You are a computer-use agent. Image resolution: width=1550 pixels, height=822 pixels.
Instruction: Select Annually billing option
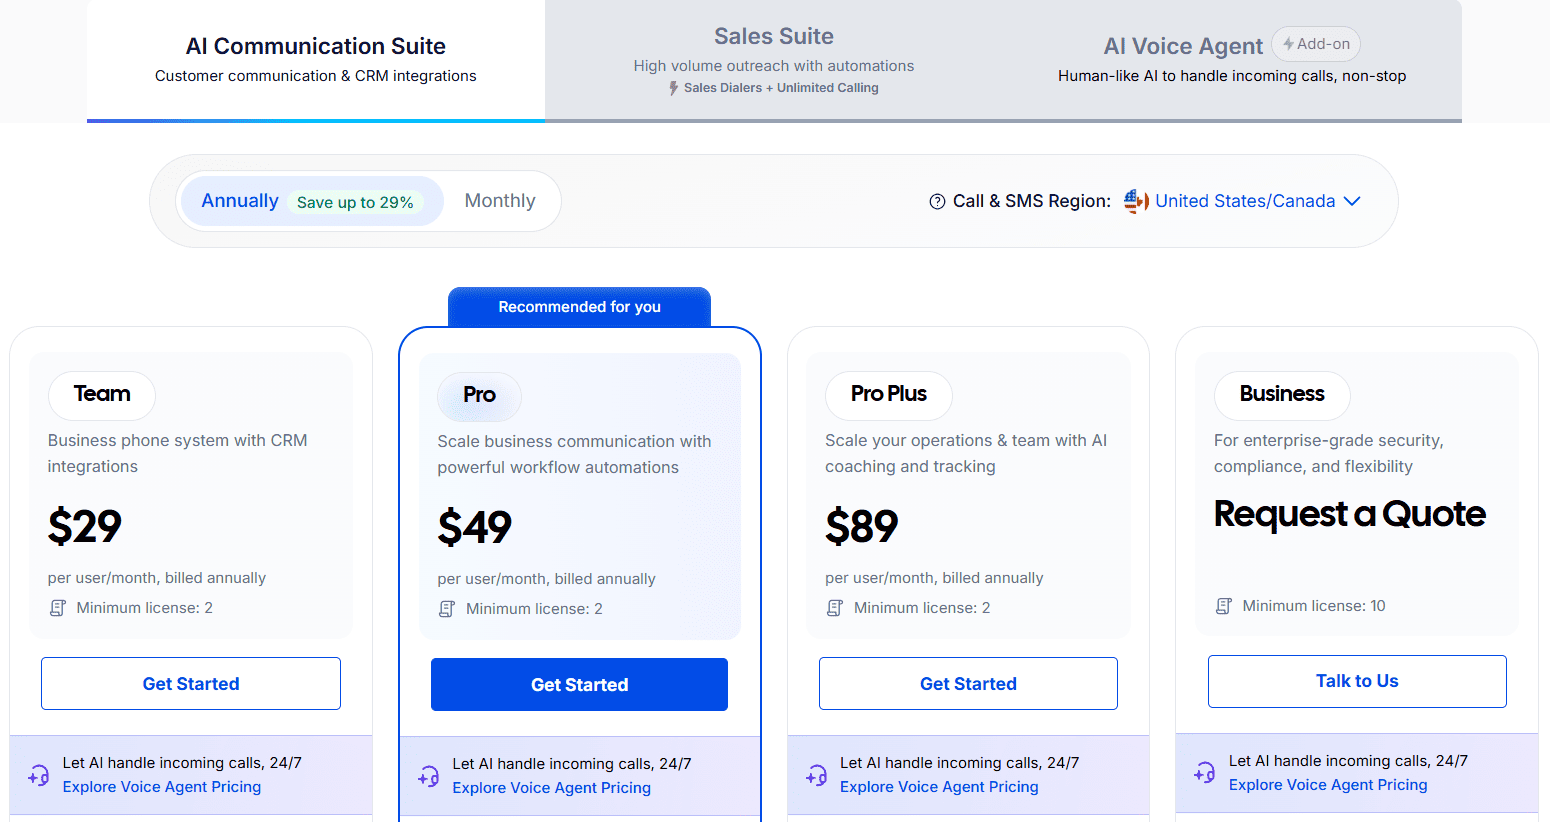click(x=240, y=201)
